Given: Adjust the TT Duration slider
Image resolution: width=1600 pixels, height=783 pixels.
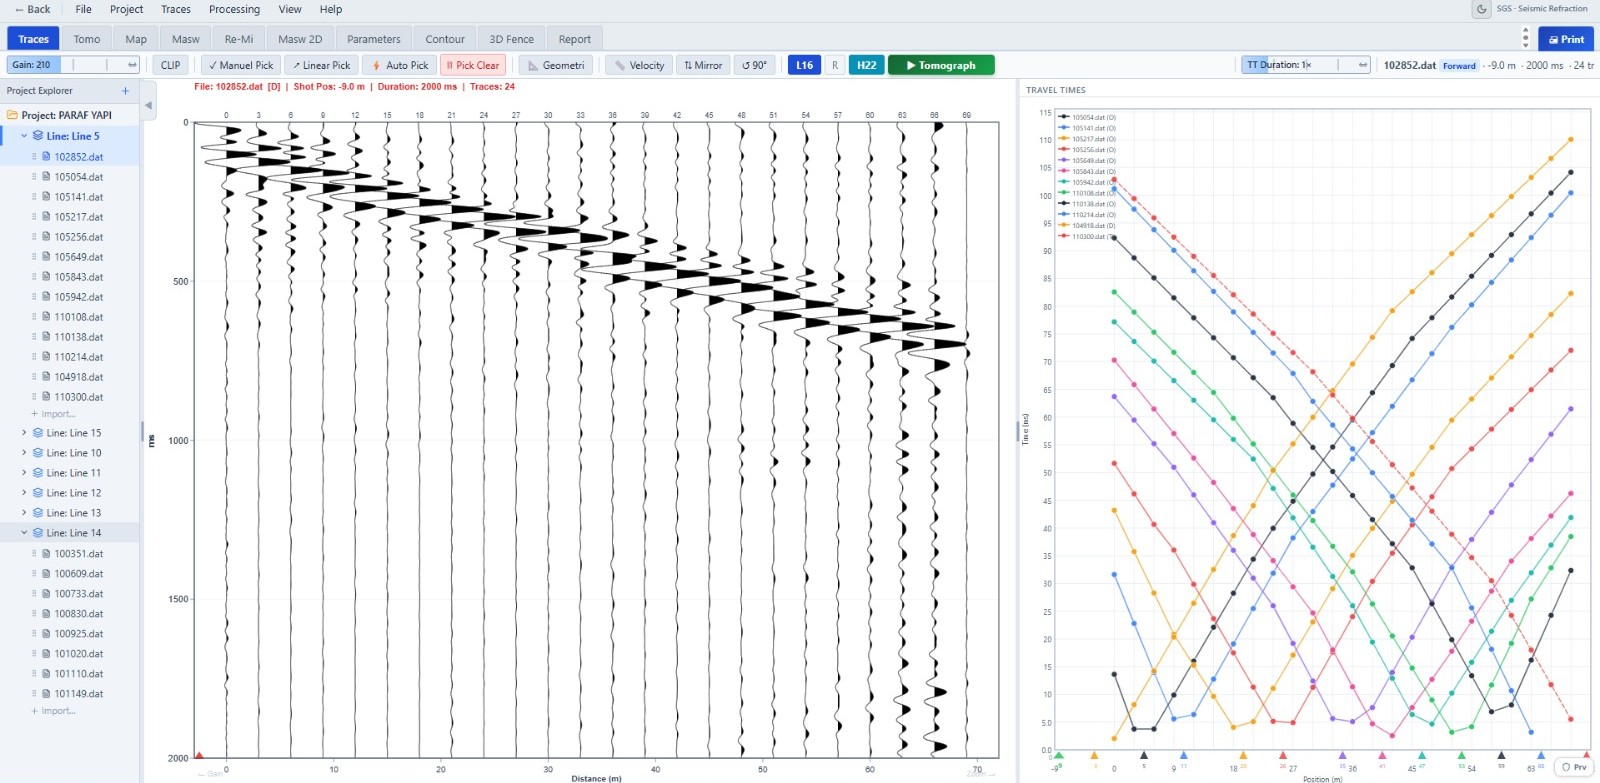Looking at the screenshot, I should click(x=1305, y=64).
